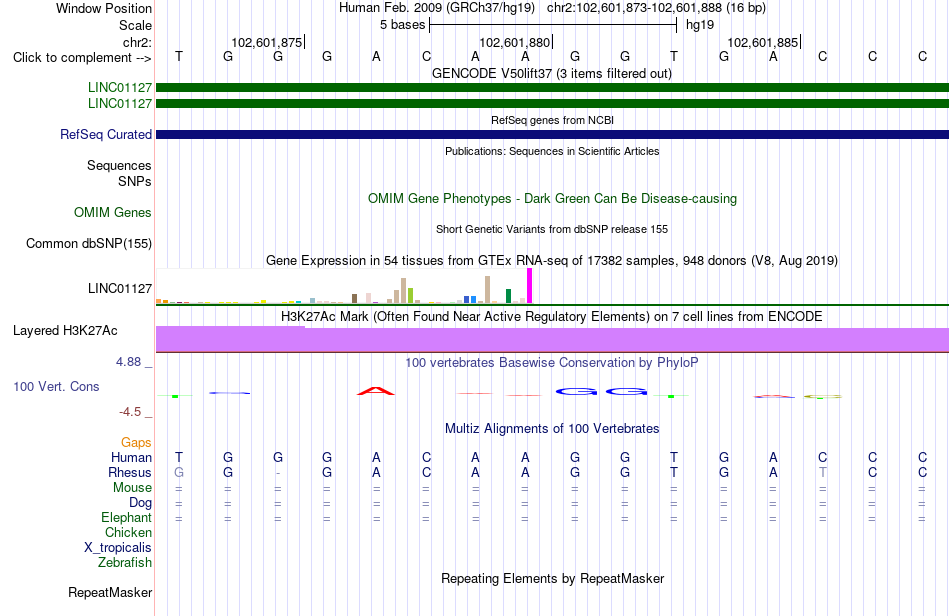This screenshot has width=950, height=616.
Task: Open the Layered H3K27Ac track label
Action: 65,331
